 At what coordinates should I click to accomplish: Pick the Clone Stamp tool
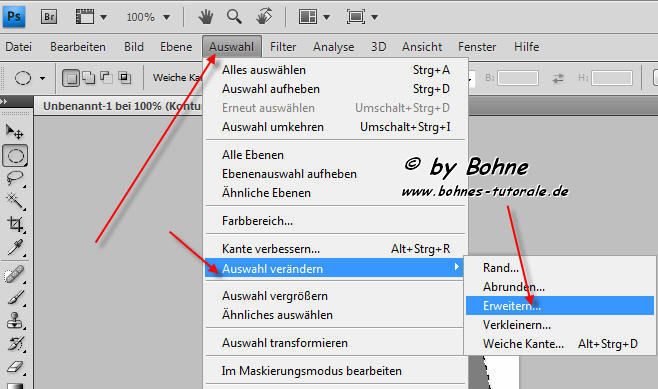(x=15, y=321)
